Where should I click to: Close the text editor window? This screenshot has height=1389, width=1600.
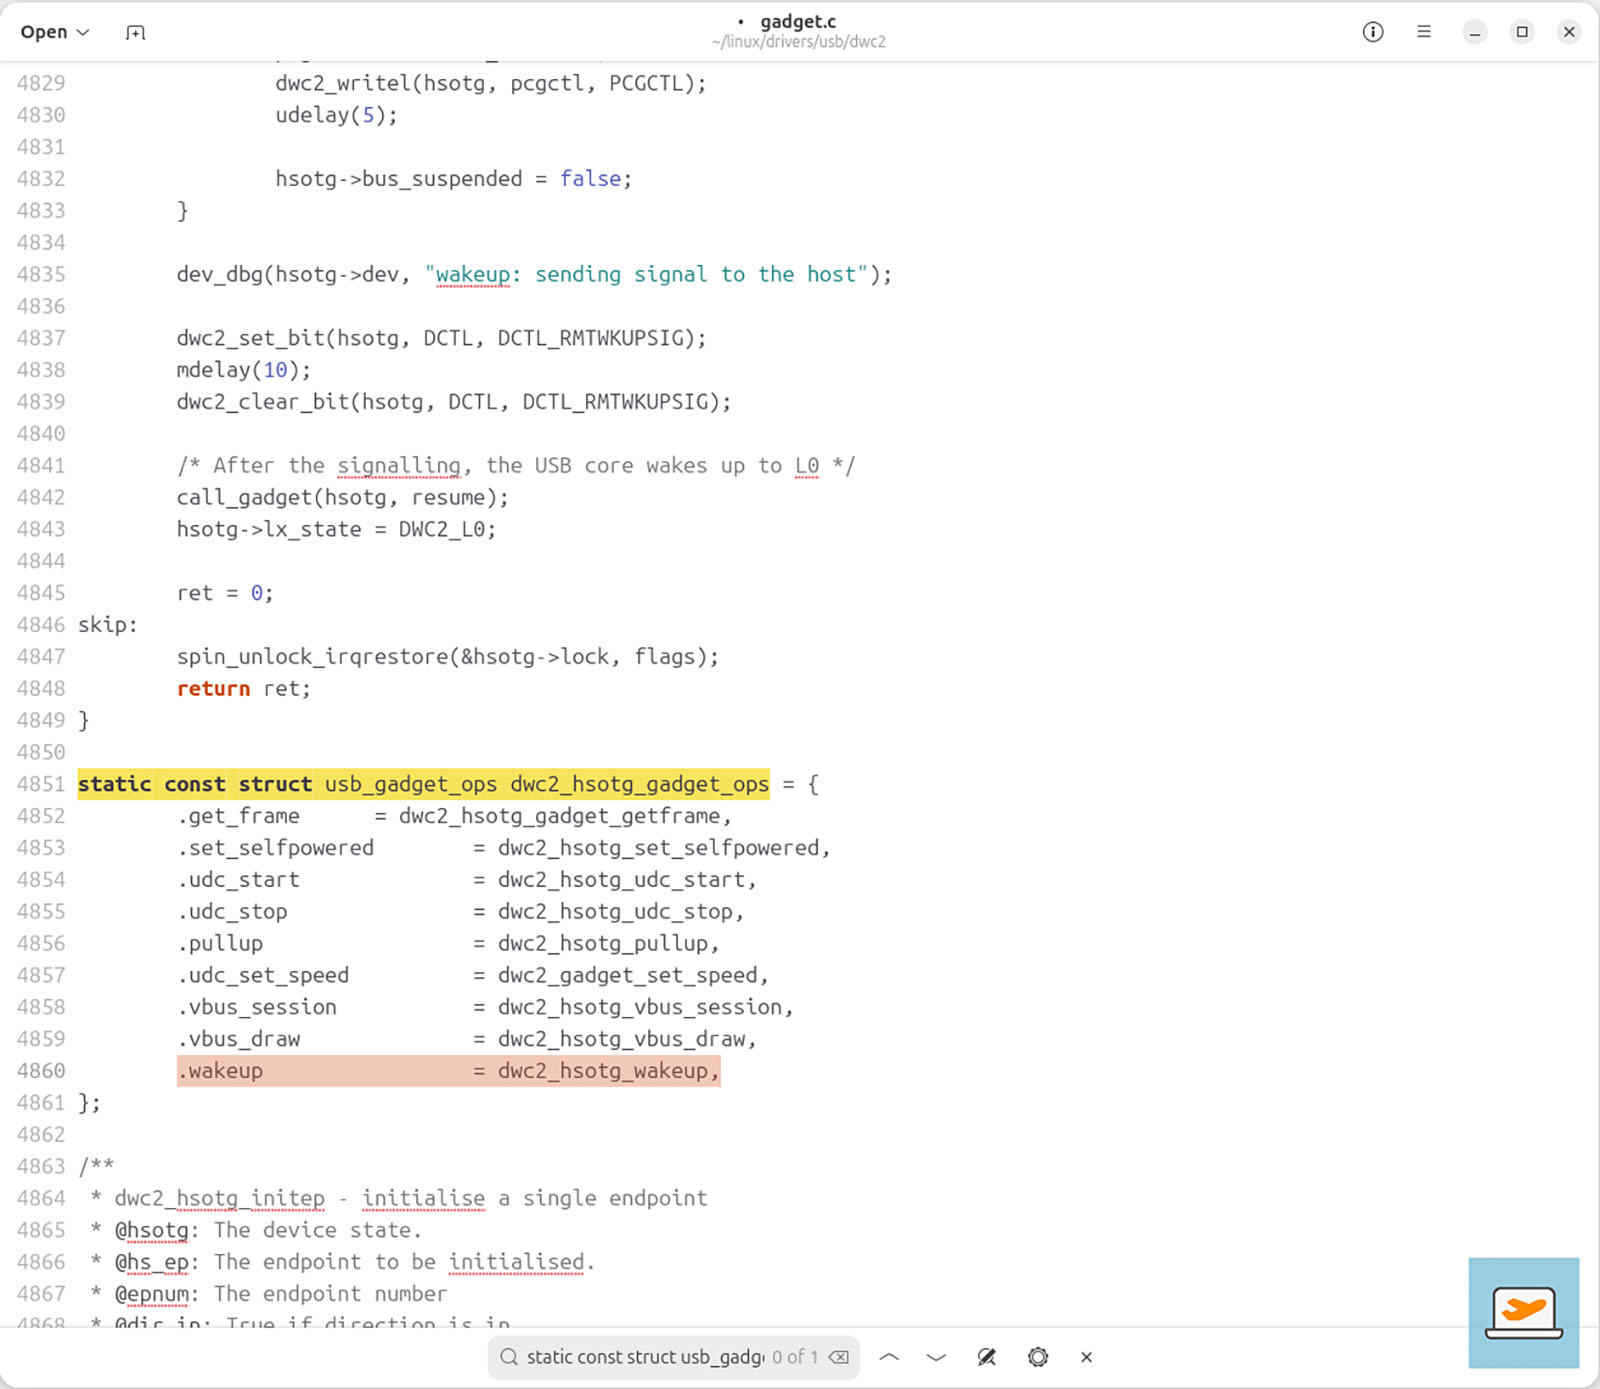pos(1569,32)
